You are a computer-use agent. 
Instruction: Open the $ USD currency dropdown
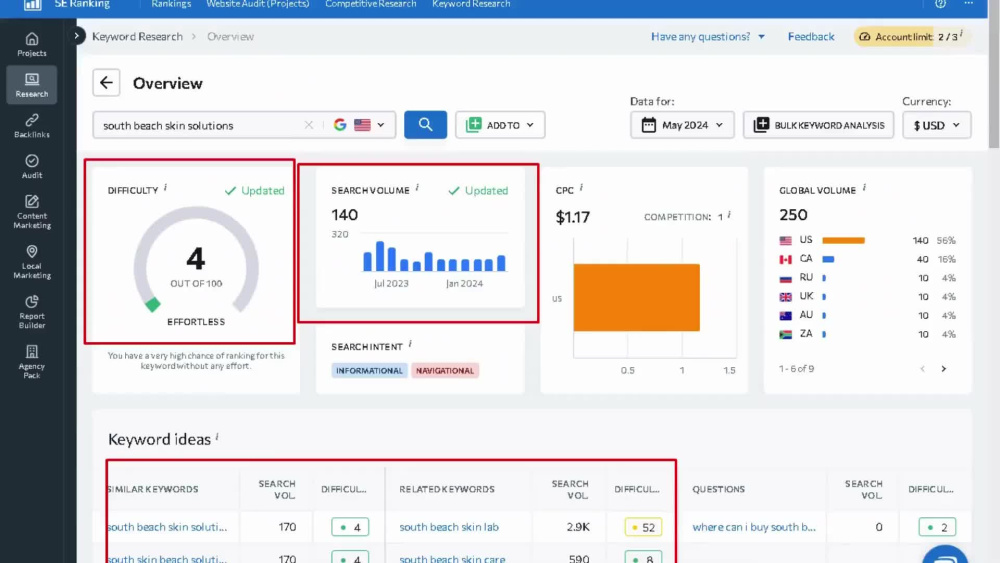(936, 125)
